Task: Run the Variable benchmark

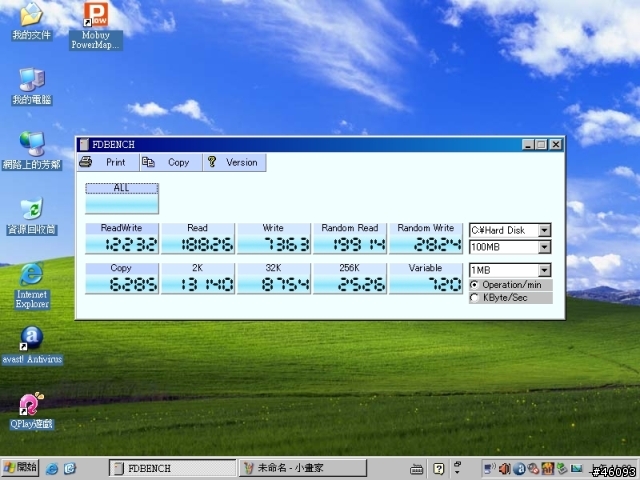Action: tap(426, 278)
